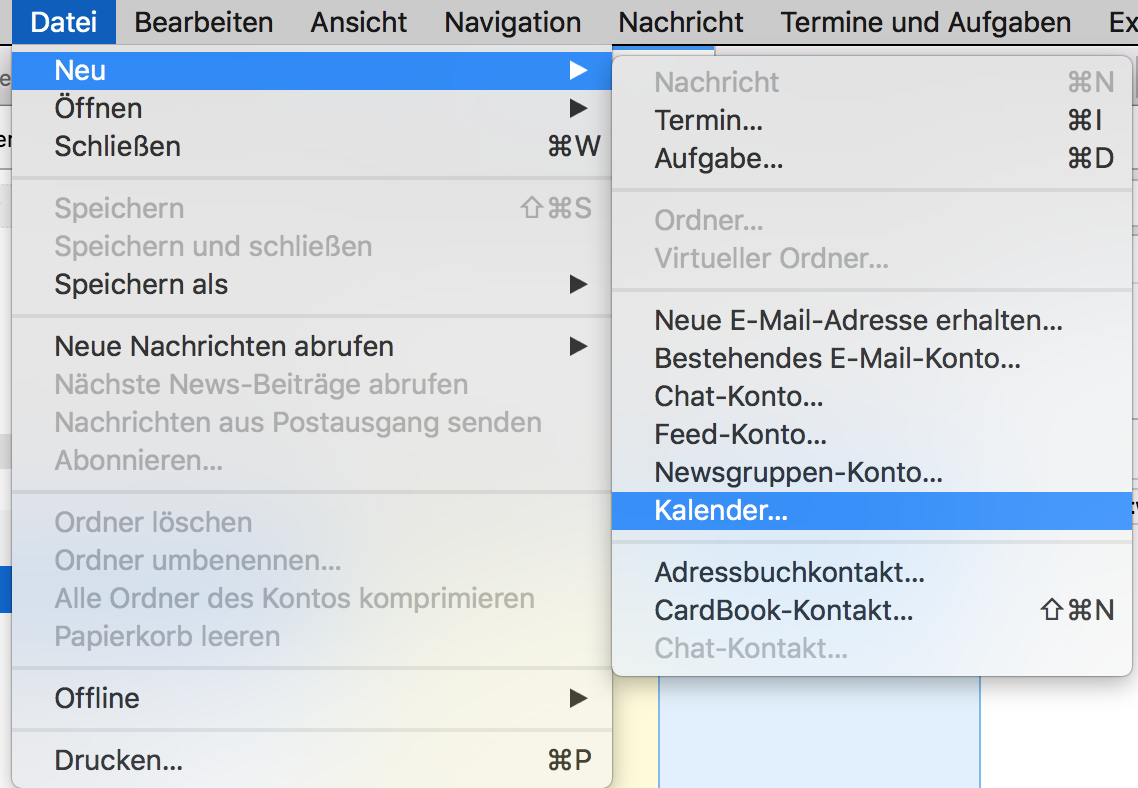Viewport: 1138px width, 788px height.
Task: Expand Neue Nachrichten abrufen submenu
Action: (224, 347)
